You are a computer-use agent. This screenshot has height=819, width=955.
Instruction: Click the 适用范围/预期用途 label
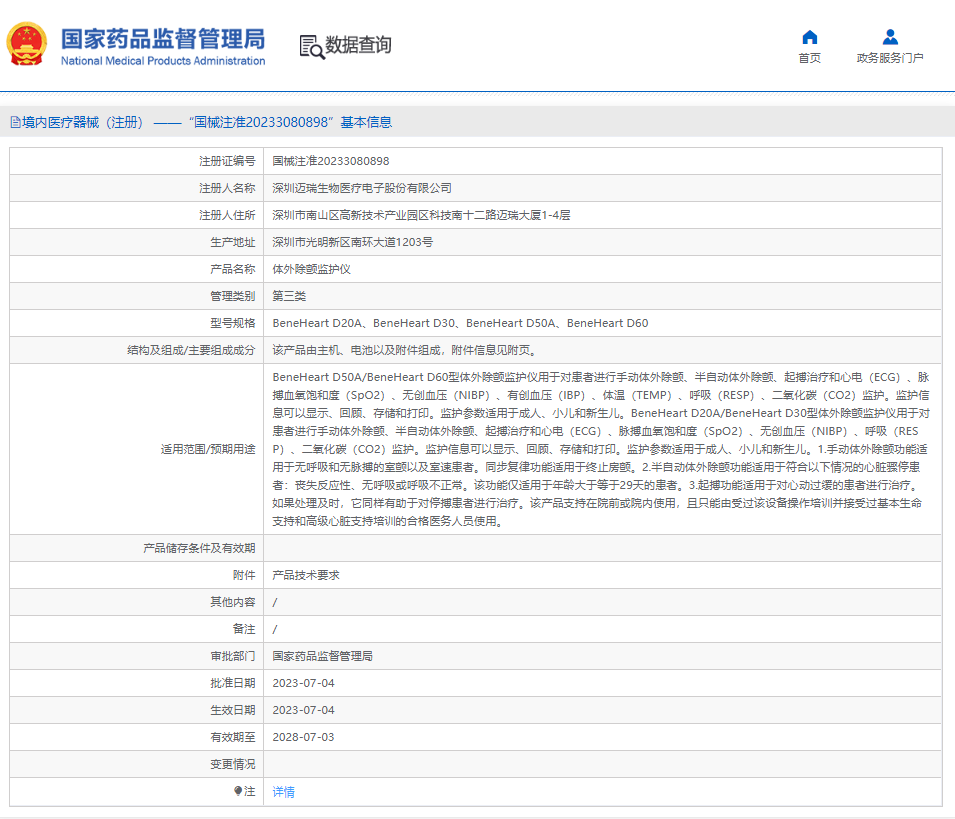click(x=208, y=449)
